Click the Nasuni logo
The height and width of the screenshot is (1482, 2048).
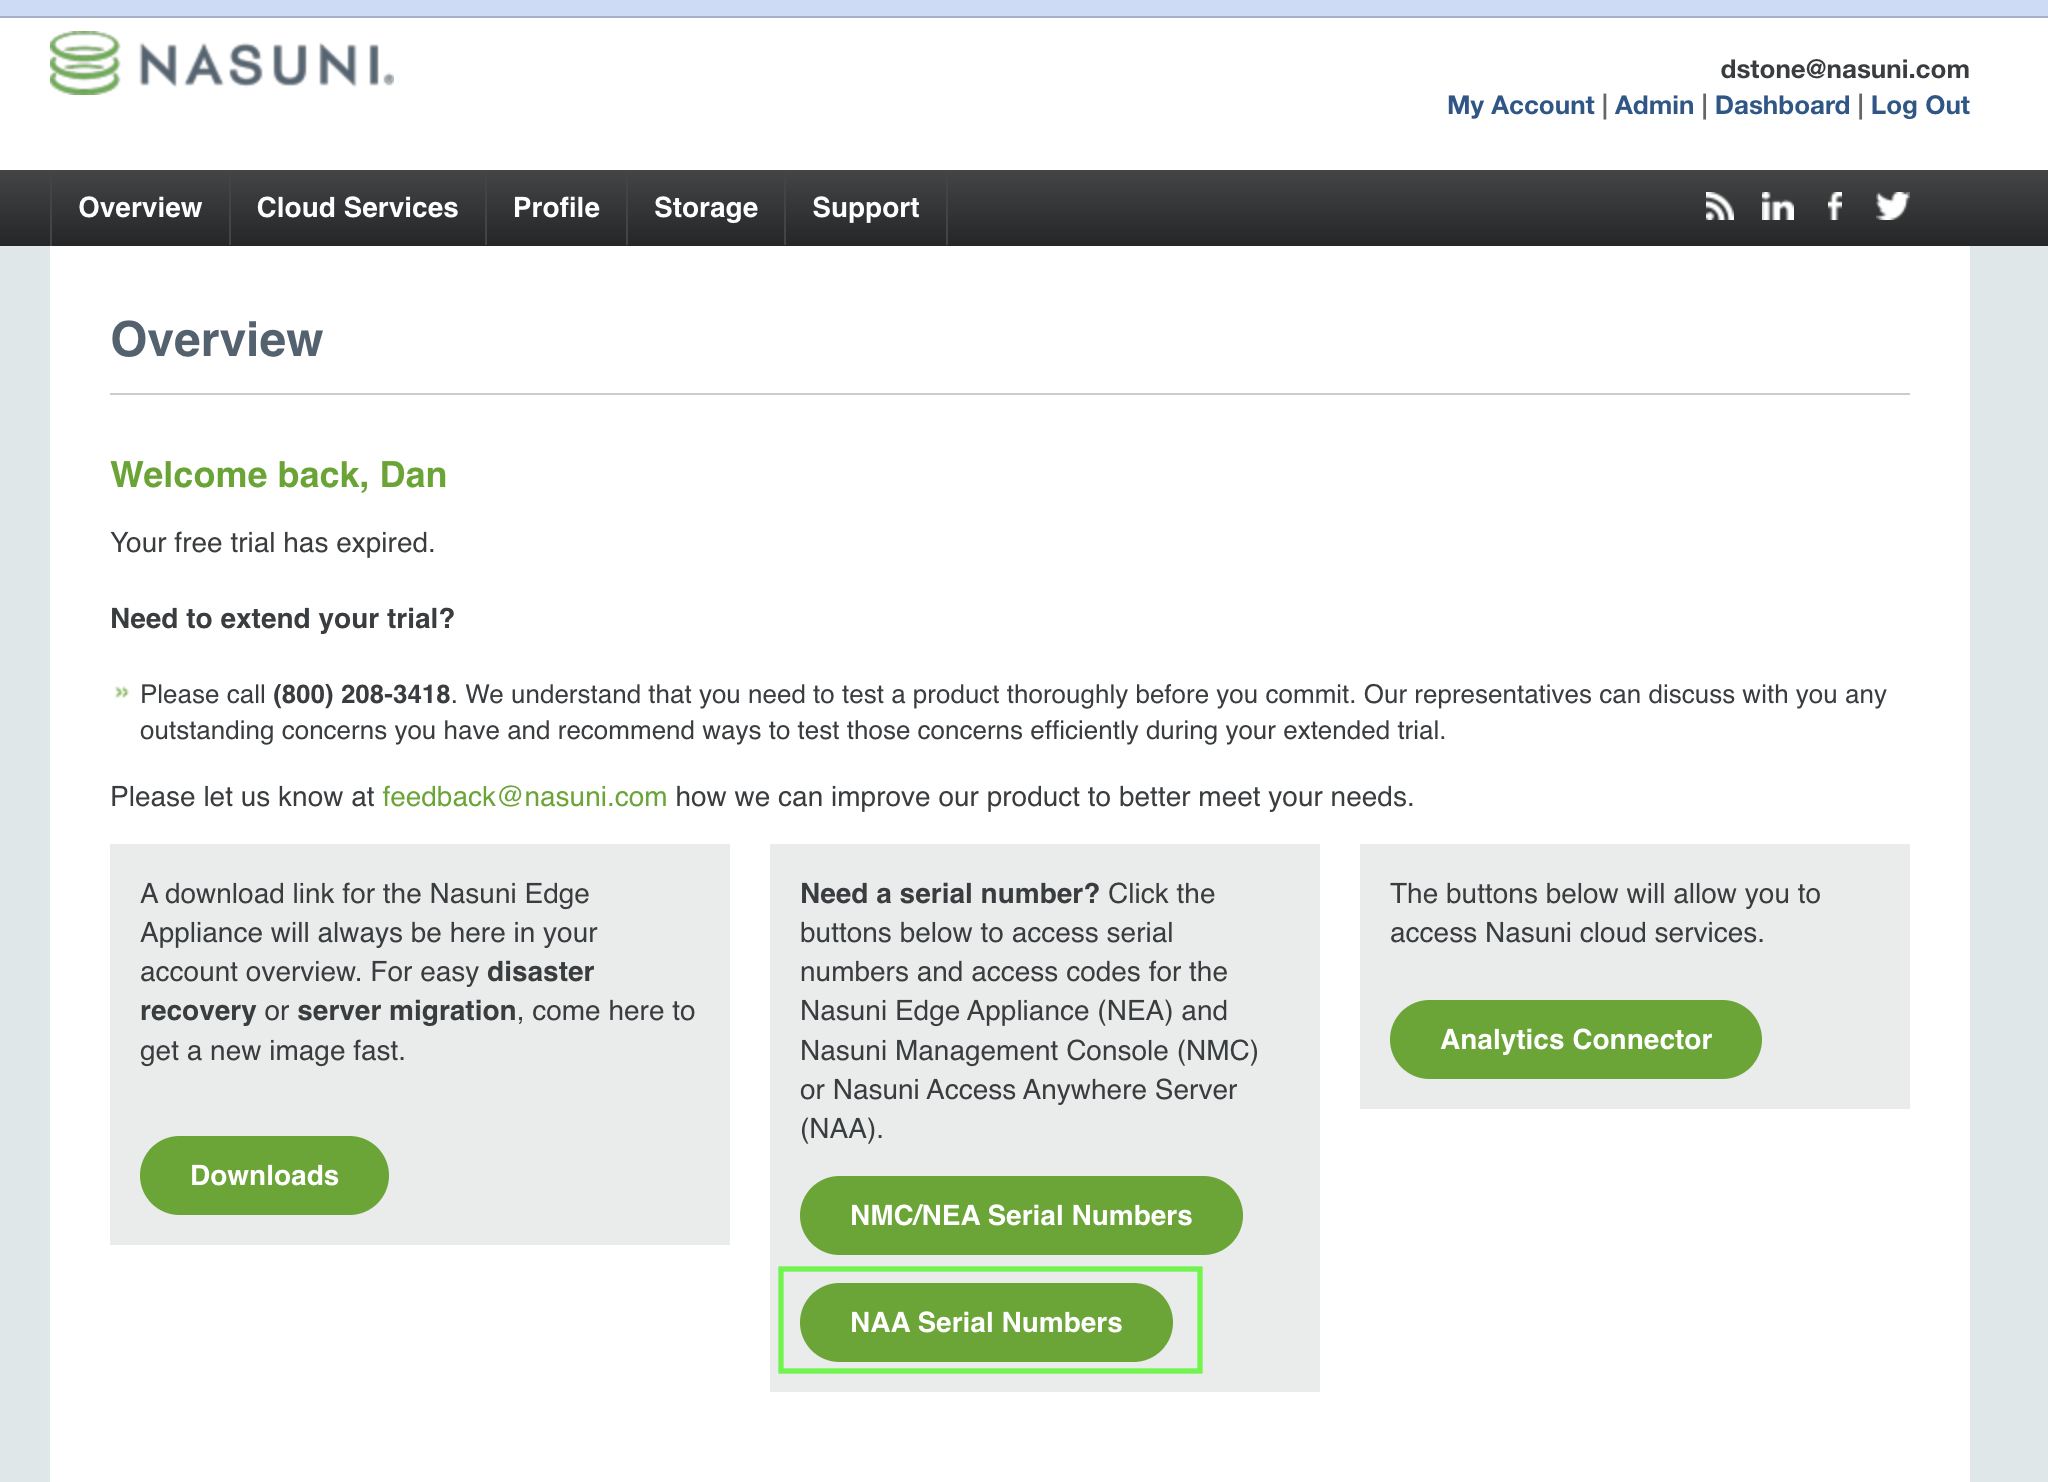[222, 64]
